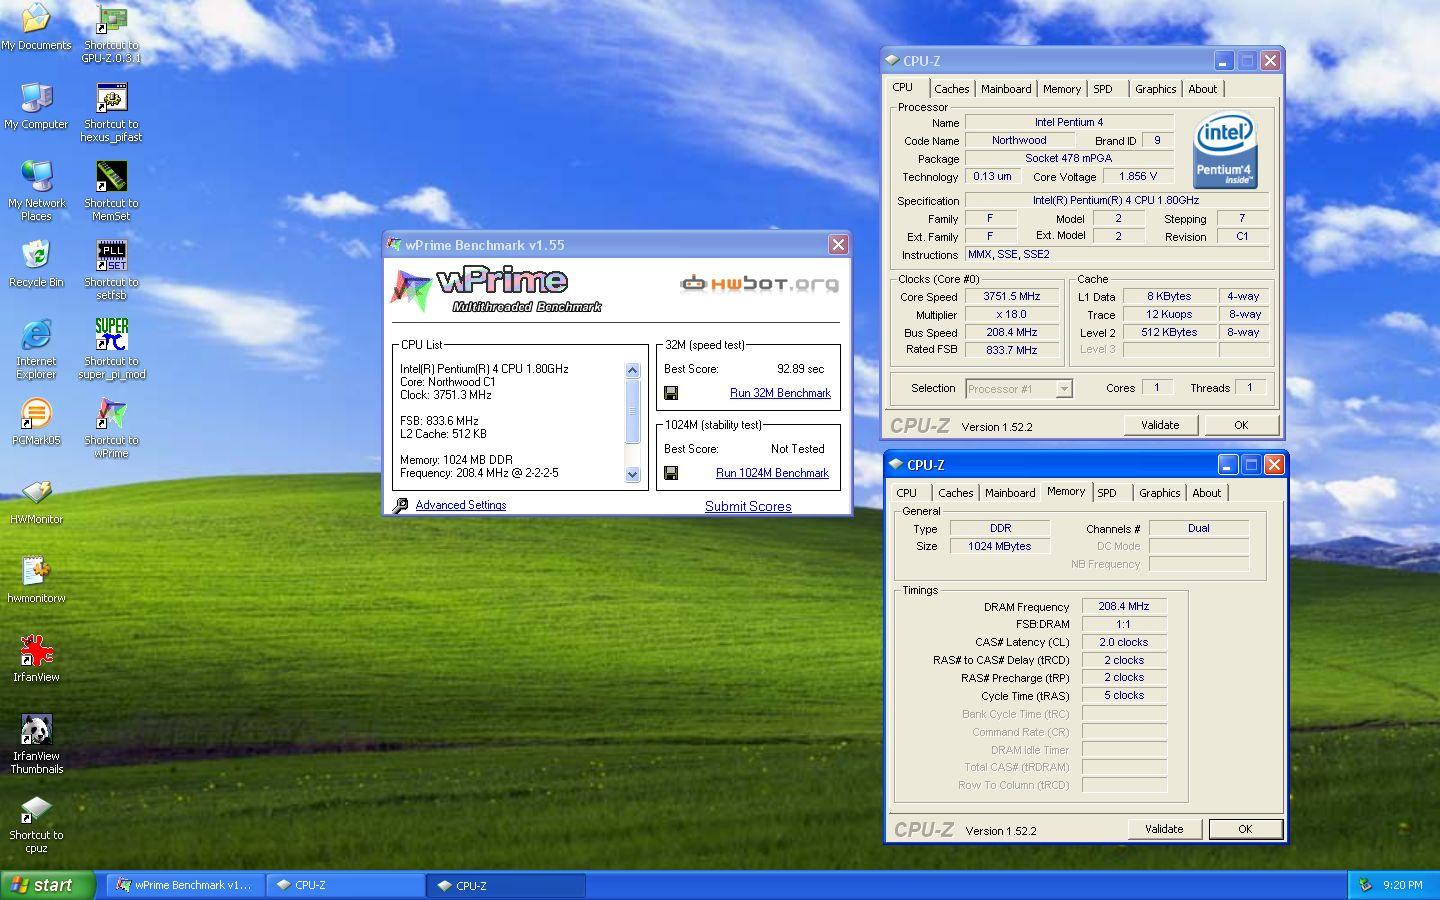Click Submit Scores link

(x=748, y=506)
